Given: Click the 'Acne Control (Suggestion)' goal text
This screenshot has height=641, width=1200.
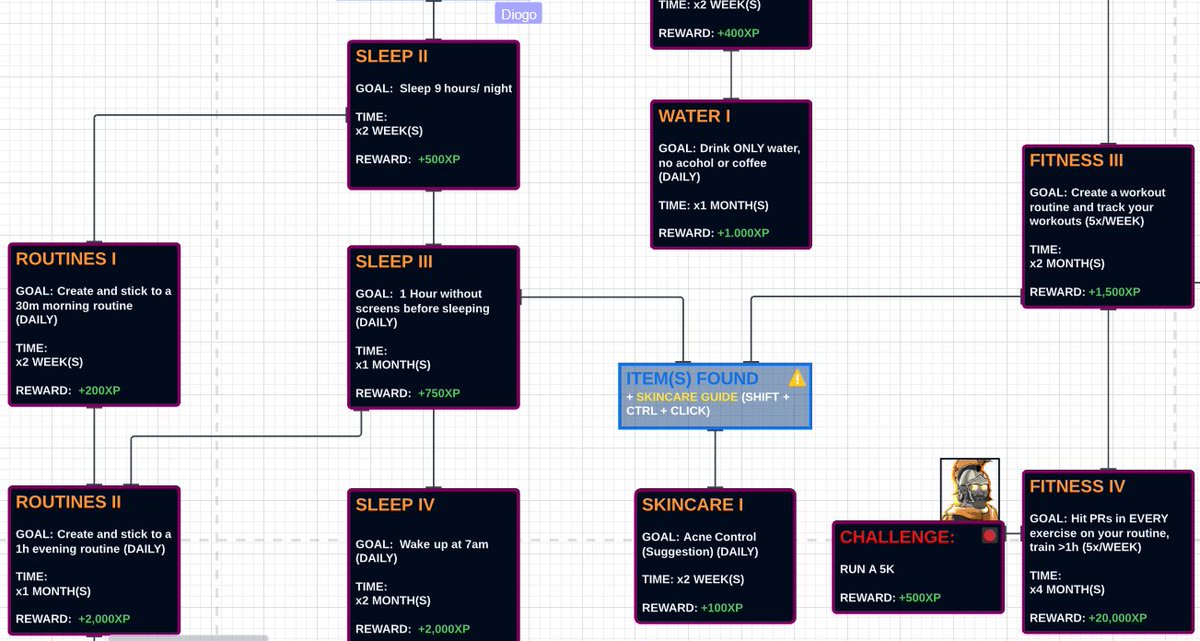Looking at the screenshot, I should click(699, 544).
